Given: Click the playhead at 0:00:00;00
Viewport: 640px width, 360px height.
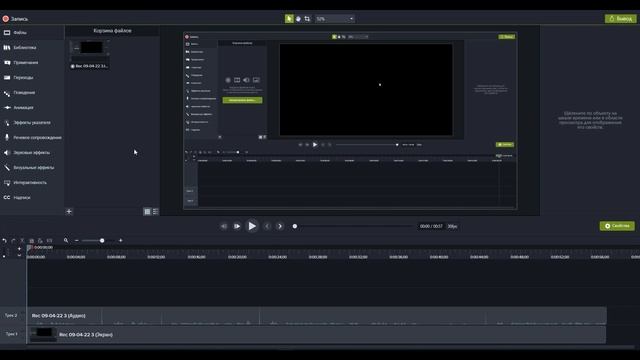Looking at the screenshot, I should pyautogui.click(x=29, y=248).
